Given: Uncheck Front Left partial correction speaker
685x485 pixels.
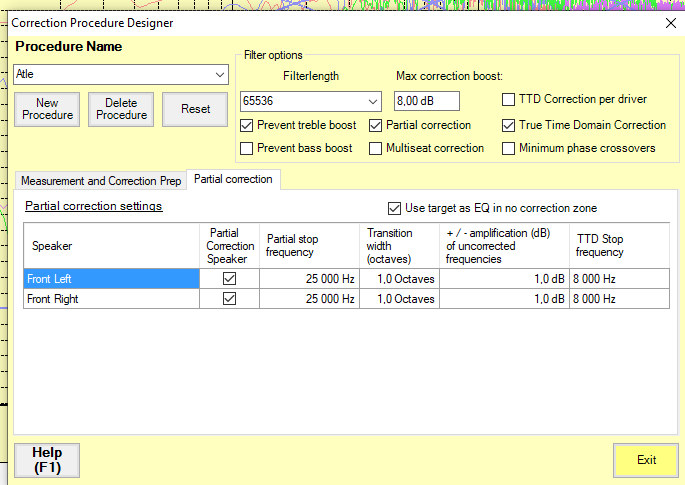Looking at the screenshot, I should pyautogui.click(x=229, y=279).
